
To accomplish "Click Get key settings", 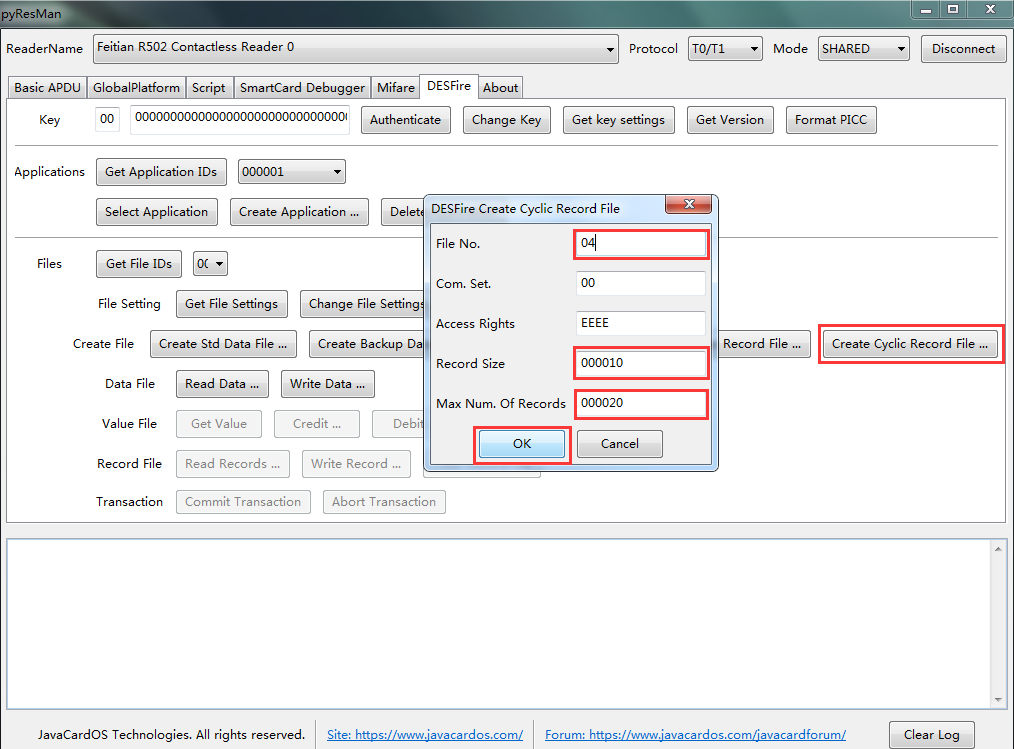I will (x=618, y=120).
